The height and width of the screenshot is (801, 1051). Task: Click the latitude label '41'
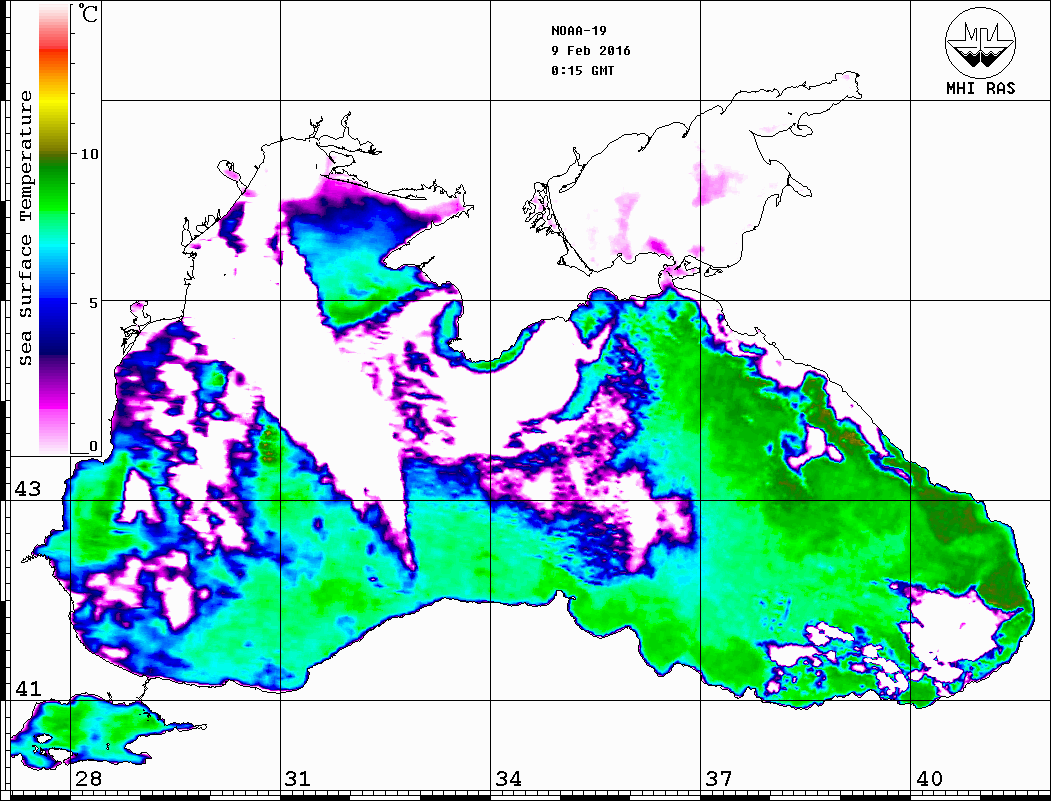pos(28,688)
